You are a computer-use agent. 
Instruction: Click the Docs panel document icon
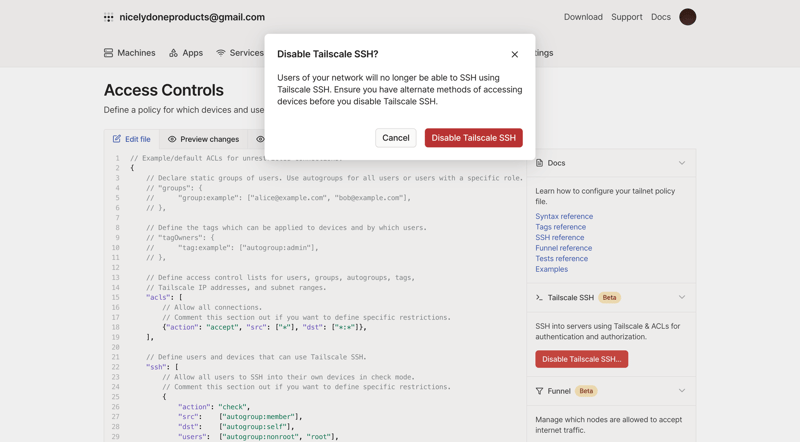(539, 163)
